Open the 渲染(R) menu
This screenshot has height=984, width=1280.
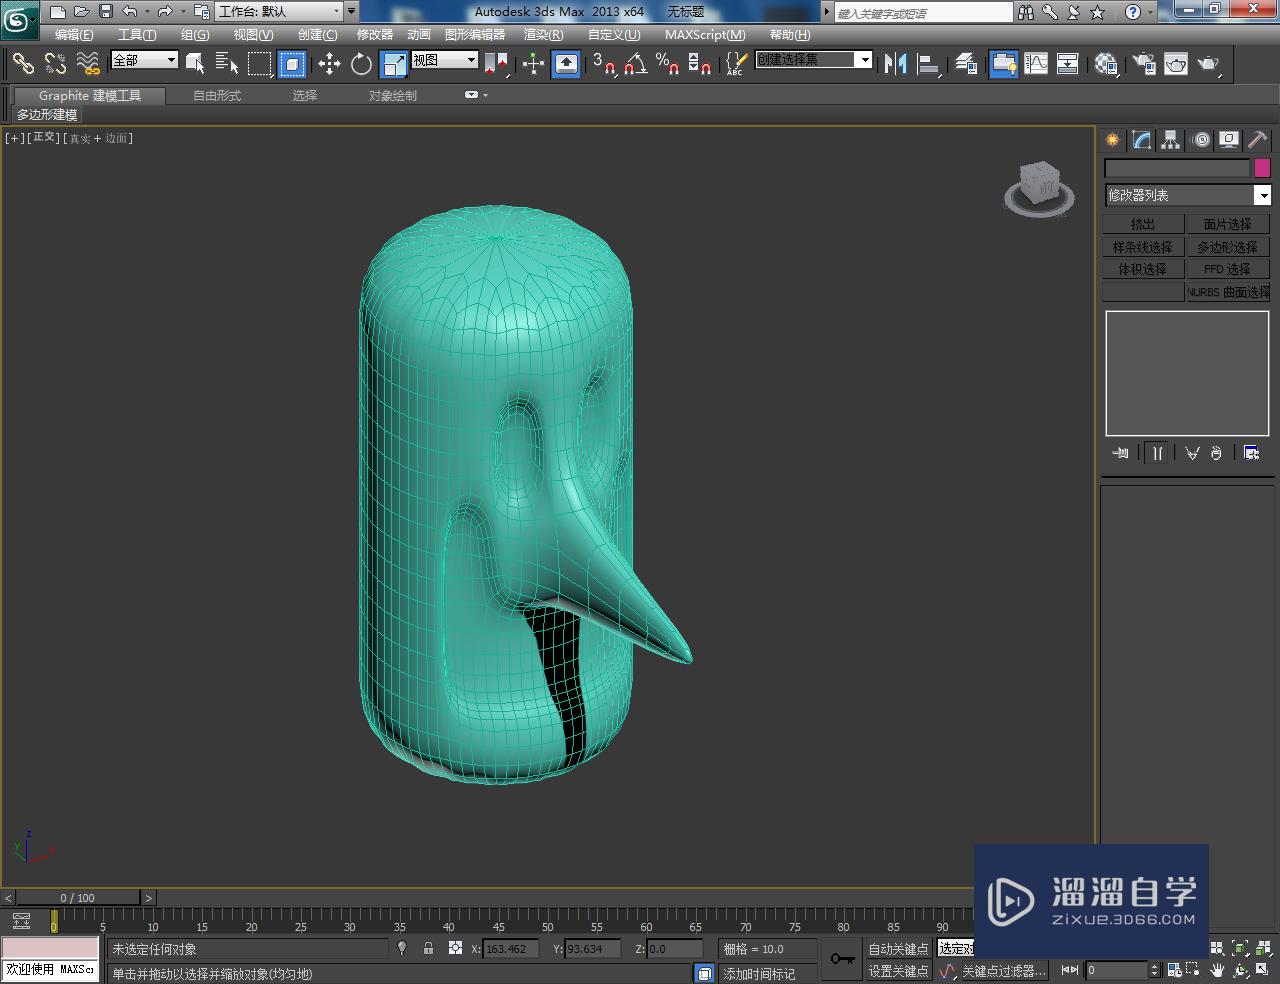pyautogui.click(x=543, y=34)
